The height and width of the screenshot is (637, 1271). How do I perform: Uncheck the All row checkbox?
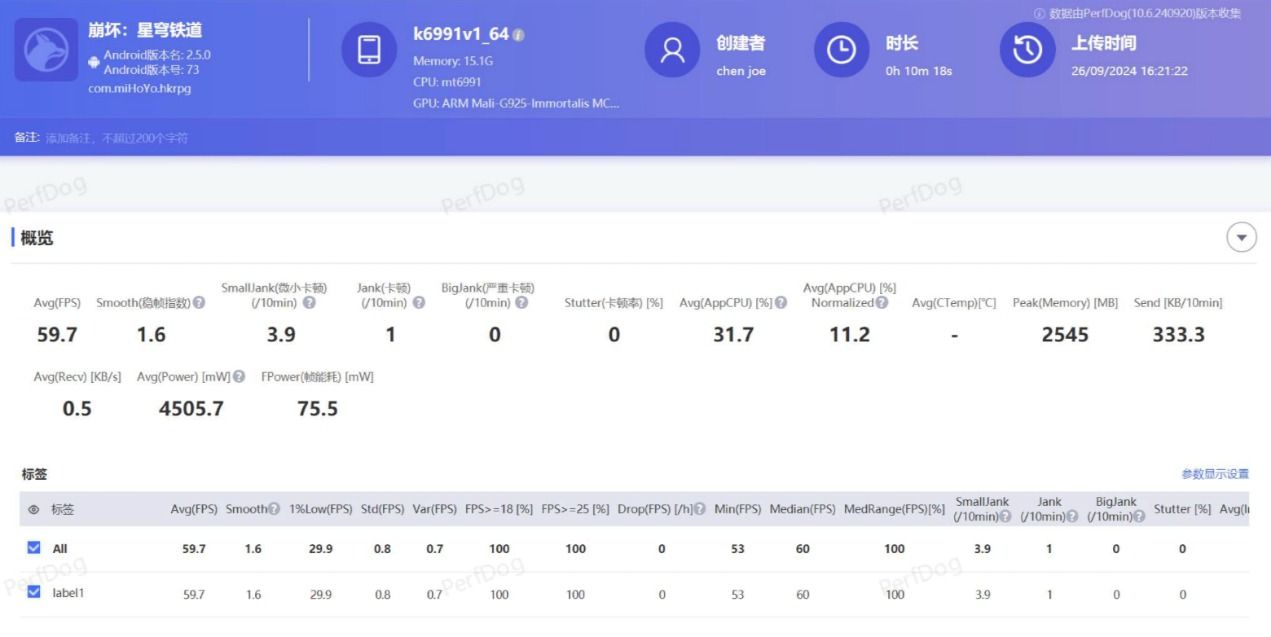click(x=34, y=548)
